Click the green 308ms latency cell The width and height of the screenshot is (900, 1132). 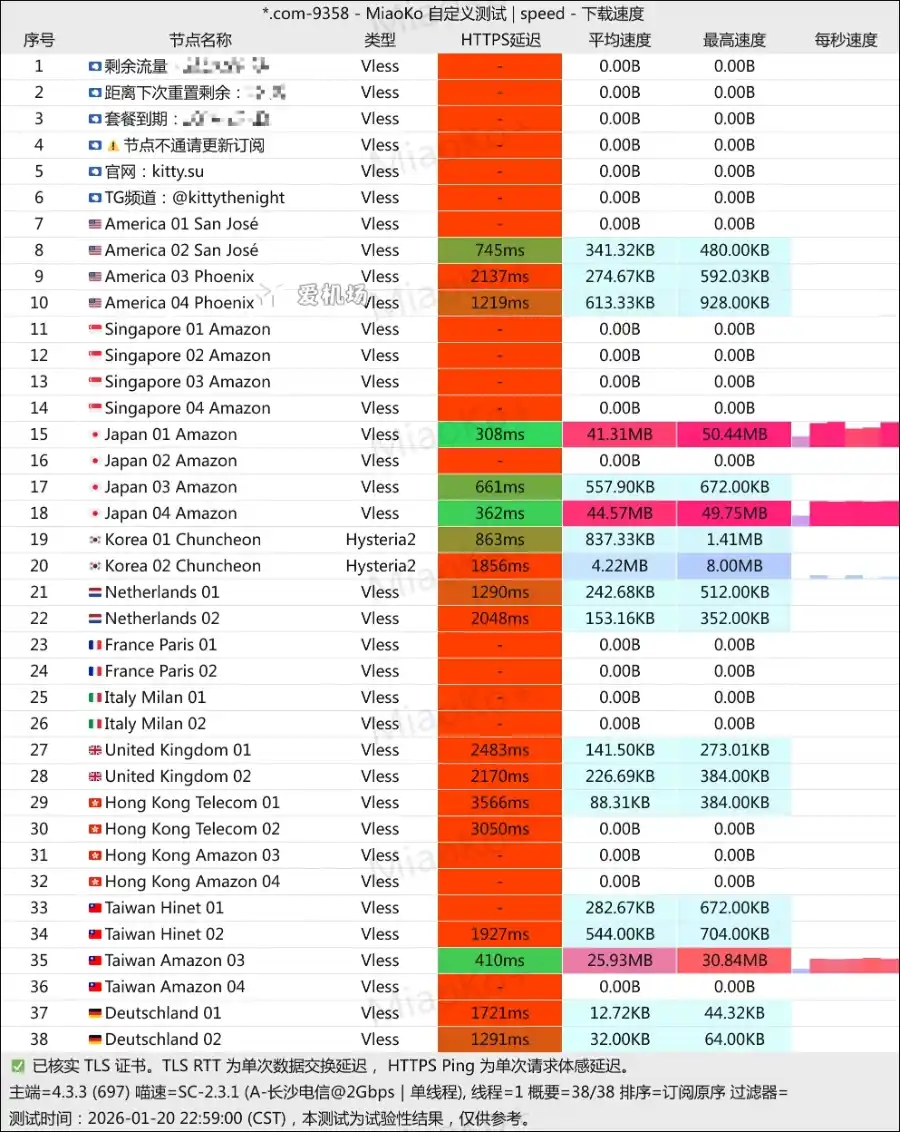click(x=500, y=435)
